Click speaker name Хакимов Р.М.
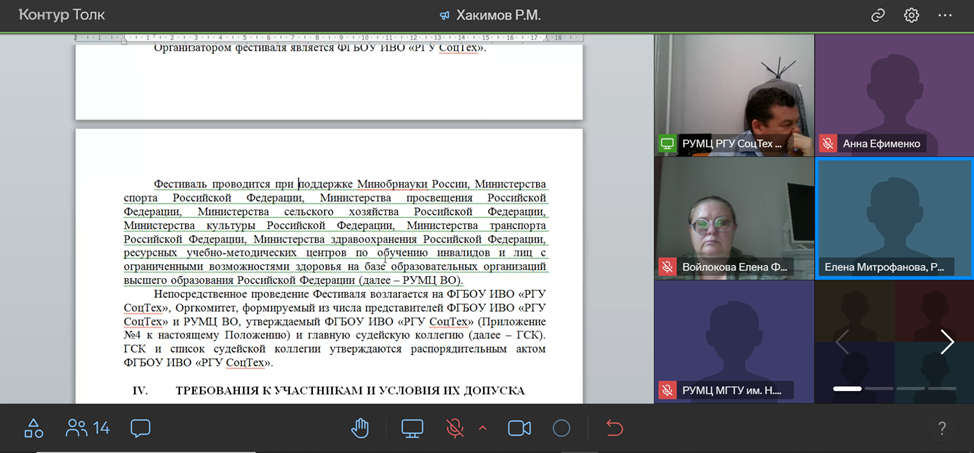Screen dimensions: 974x453 click(499, 16)
